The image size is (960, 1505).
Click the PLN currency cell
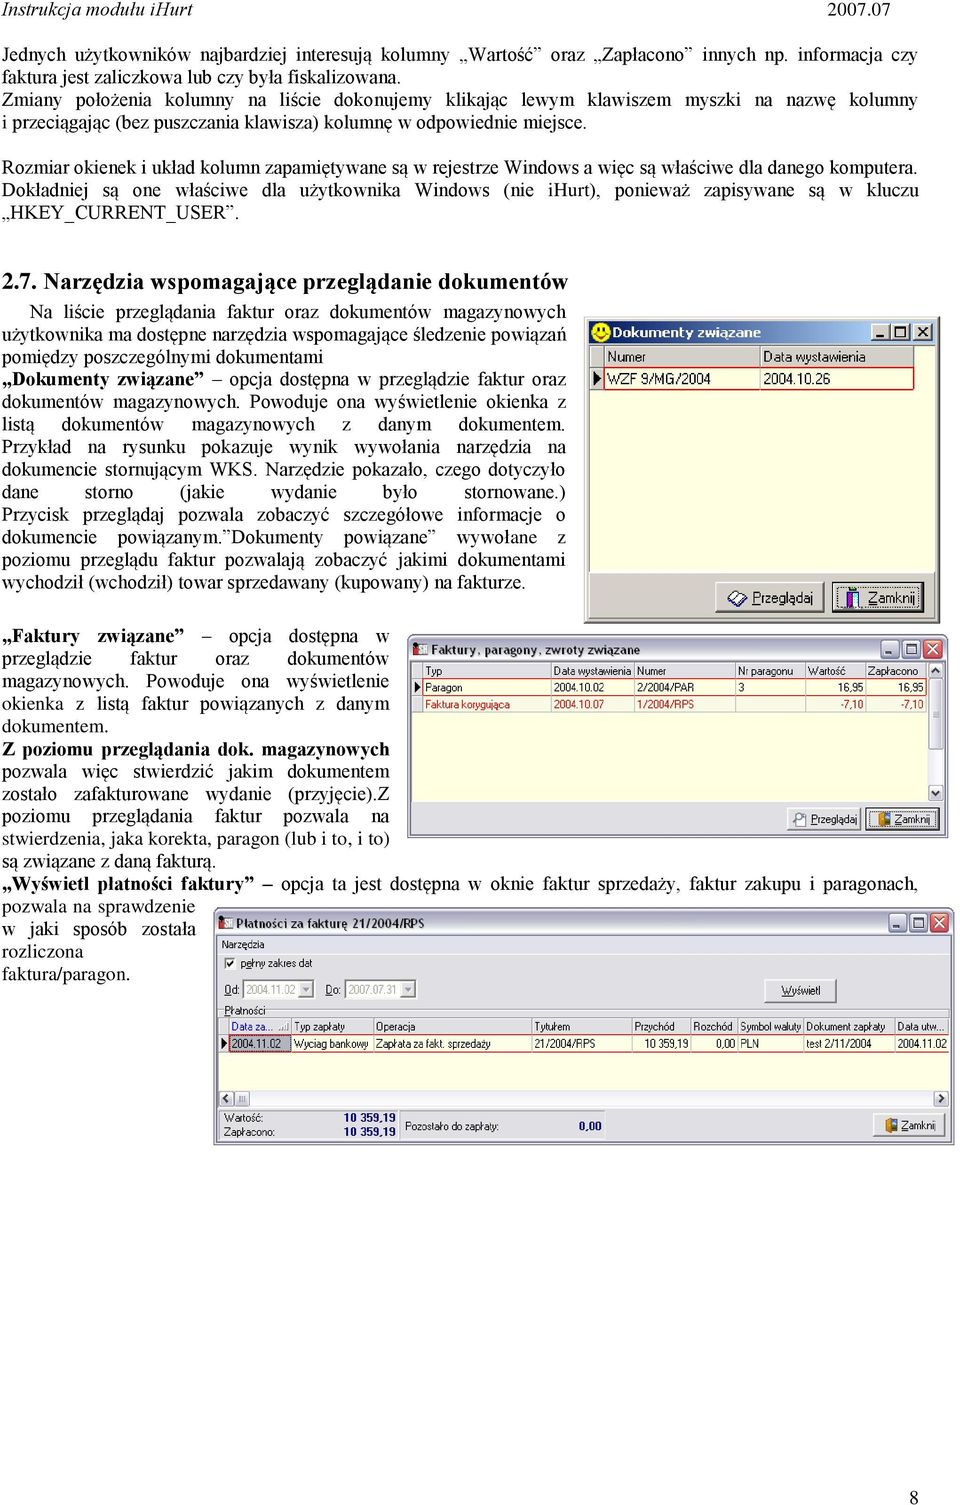[771, 1044]
